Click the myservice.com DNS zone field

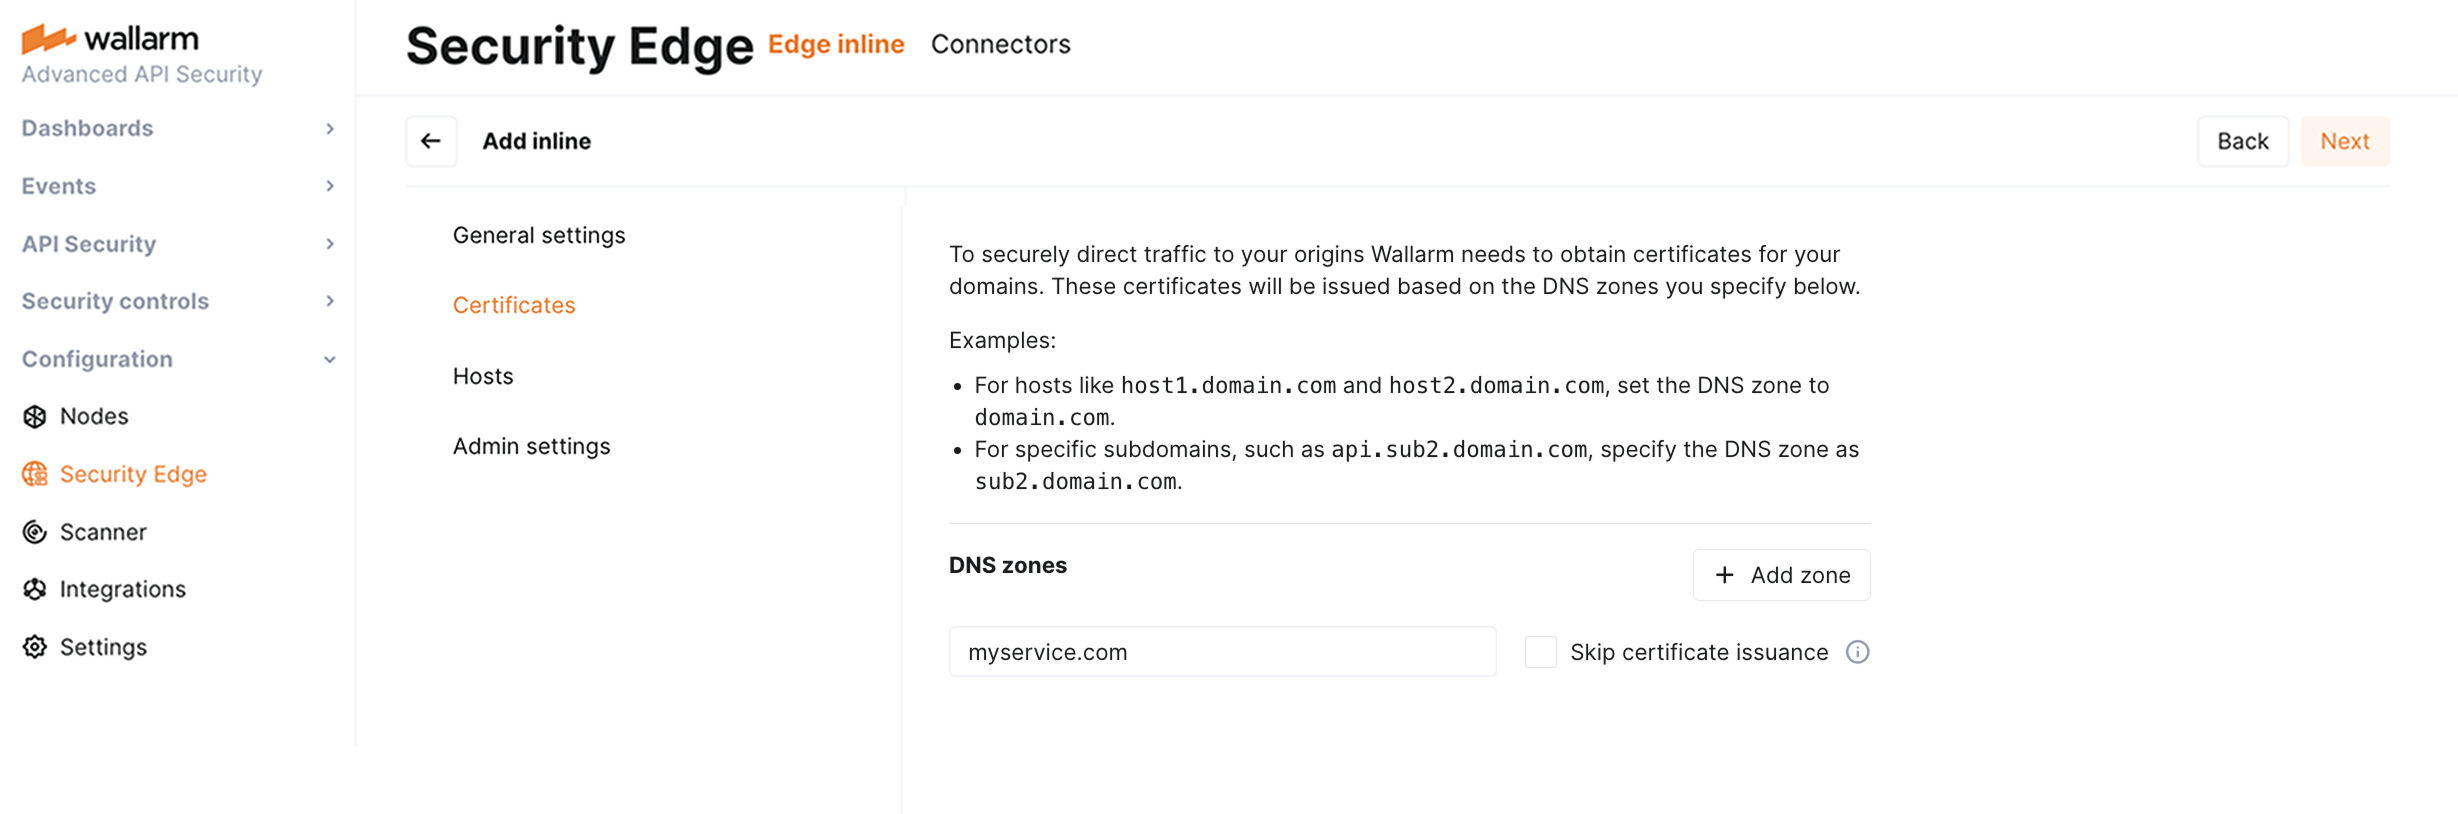point(1222,652)
